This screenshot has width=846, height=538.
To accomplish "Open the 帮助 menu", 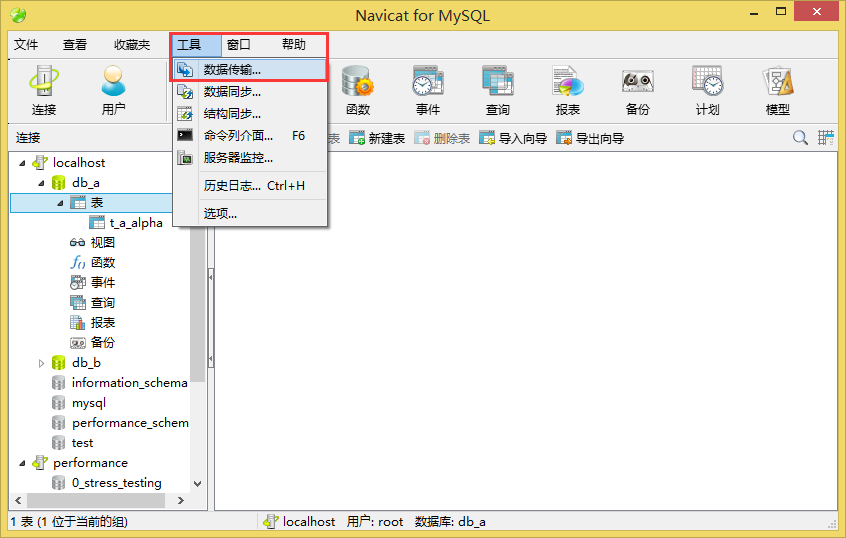I will coord(294,44).
